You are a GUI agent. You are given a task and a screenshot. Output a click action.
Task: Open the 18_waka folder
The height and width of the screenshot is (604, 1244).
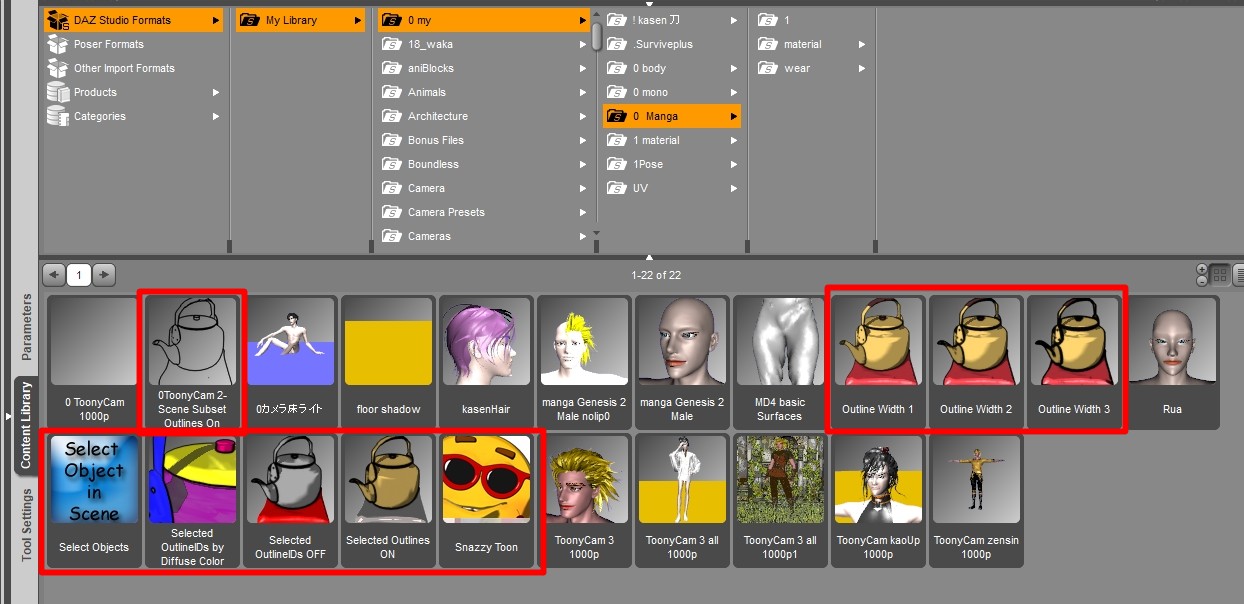click(x=484, y=44)
